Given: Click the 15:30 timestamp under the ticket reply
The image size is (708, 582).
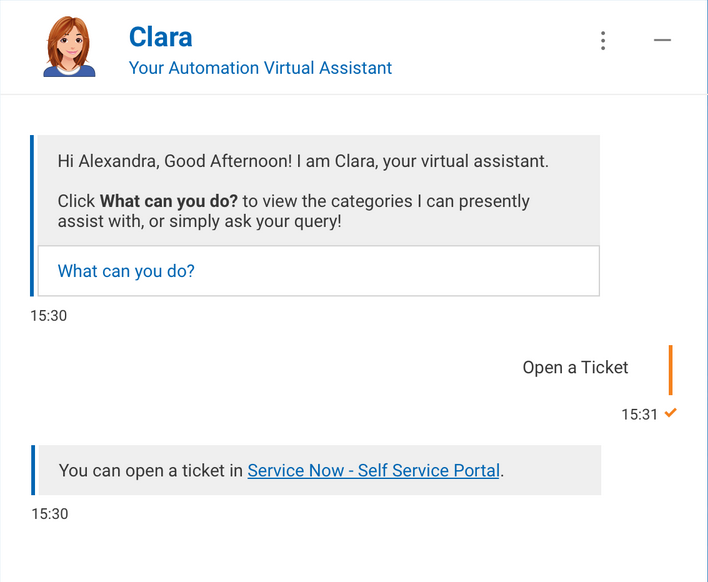Looking at the screenshot, I should tap(49, 514).
